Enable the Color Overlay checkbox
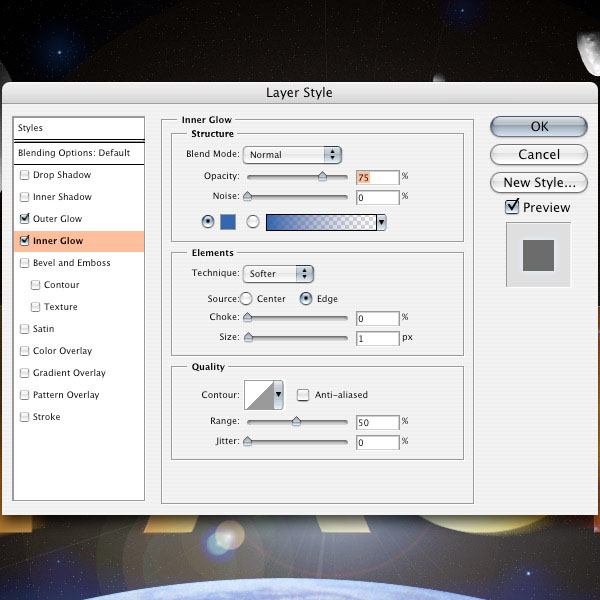The height and width of the screenshot is (600, 600). coord(24,351)
